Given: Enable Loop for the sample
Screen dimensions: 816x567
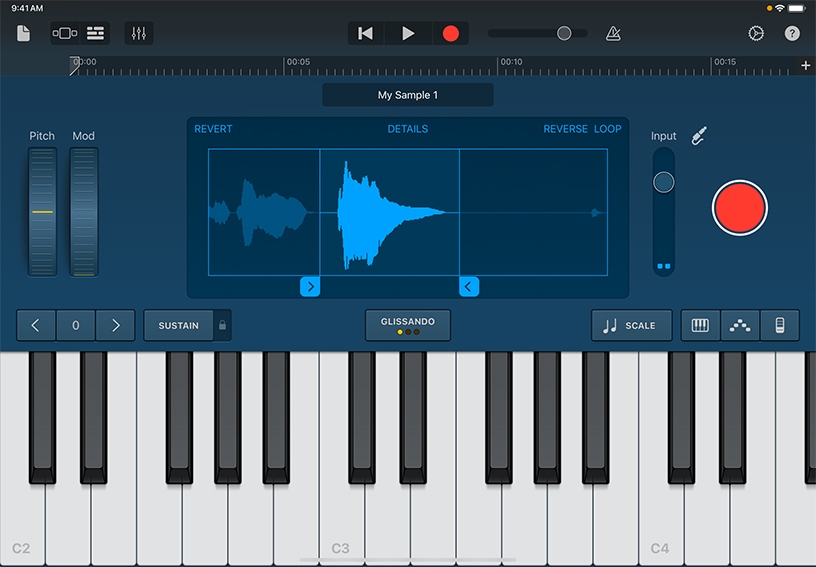Looking at the screenshot, I should coord(607,129).
